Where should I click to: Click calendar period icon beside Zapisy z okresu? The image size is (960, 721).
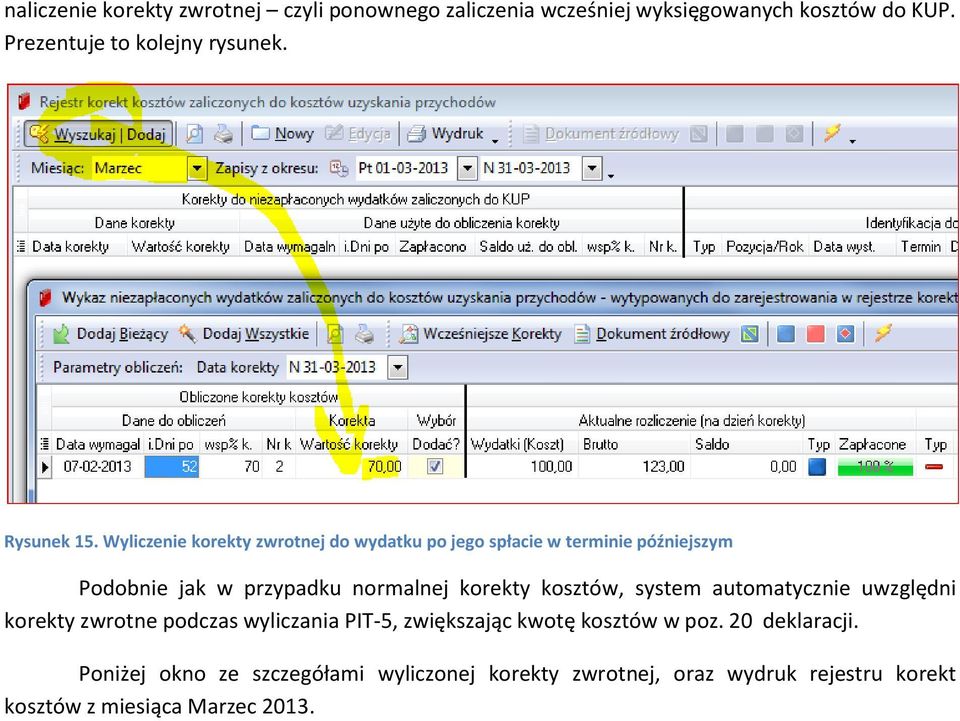pyautogui.click(x=339, y=168)
